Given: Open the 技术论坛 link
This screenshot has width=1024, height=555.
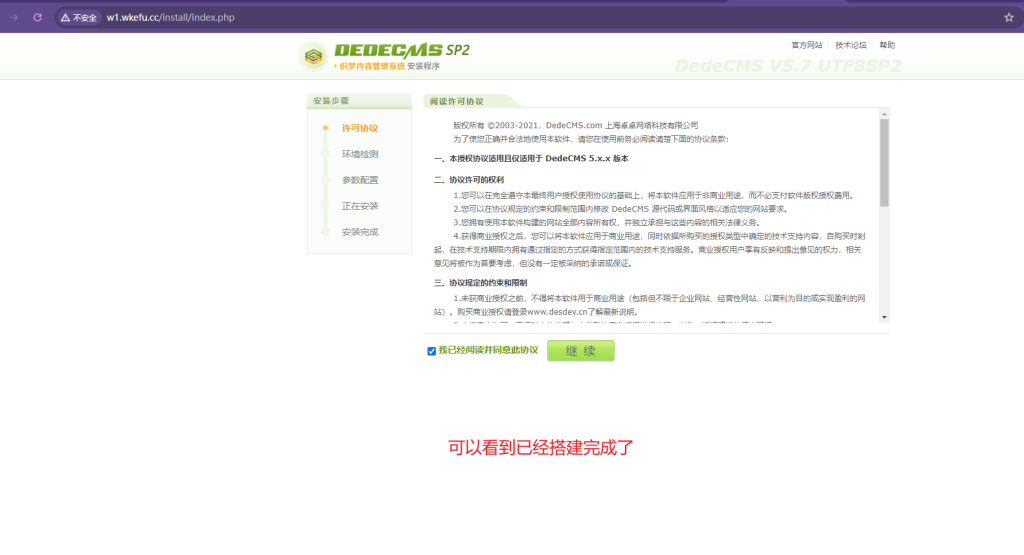Looking at the screenshot, I should 851,45.
